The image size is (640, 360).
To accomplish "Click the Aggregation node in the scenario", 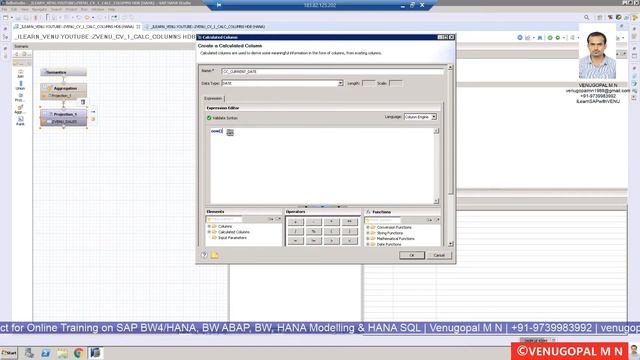I will [63, 88].
